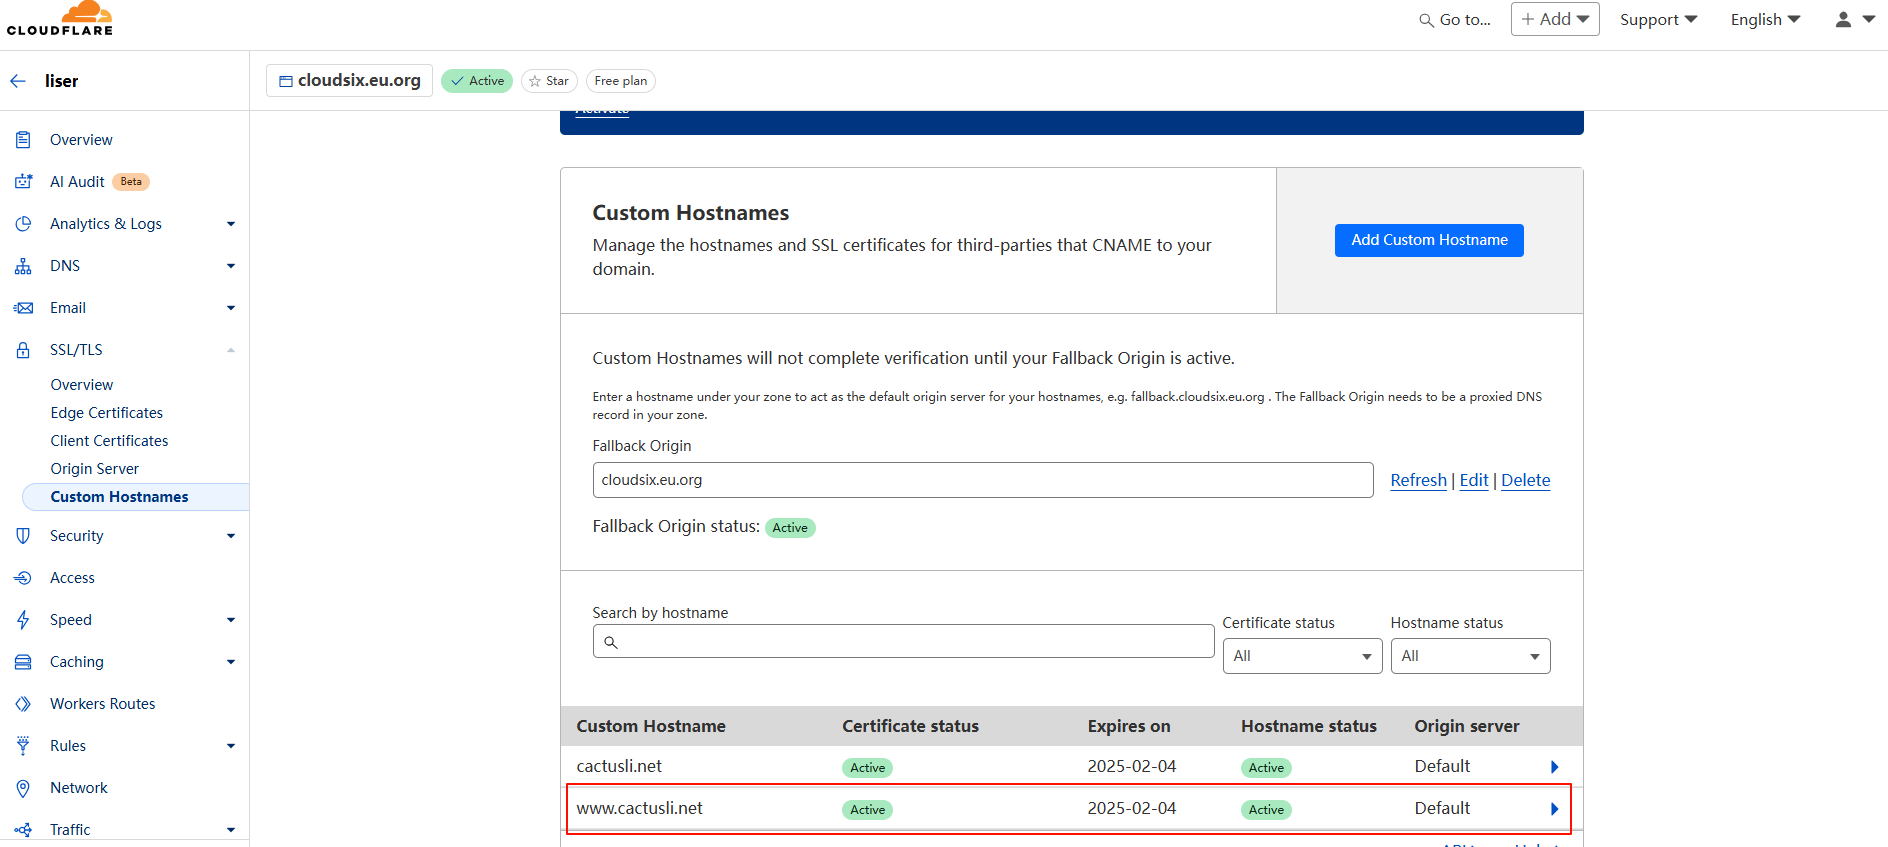This screenshot has height=847, width=1888.
Task: Click the Active badge beside Fallback Origin status
Action: (x=790, y=528)
